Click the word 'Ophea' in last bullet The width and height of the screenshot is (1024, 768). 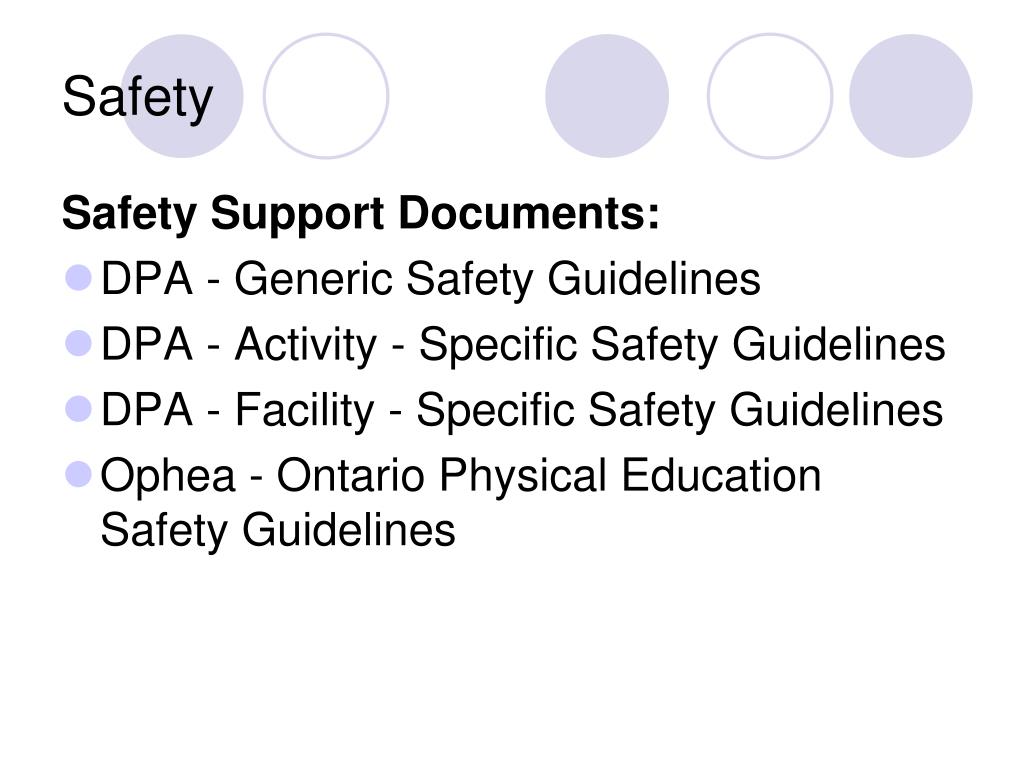click(168, 475)
